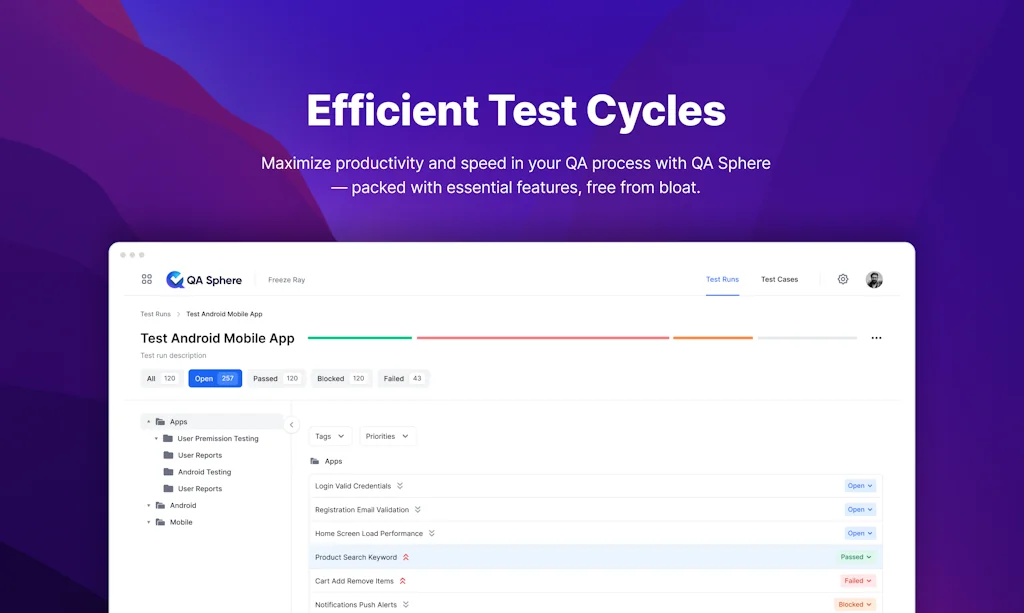This screenshot has height=613, width=1024.
Task: Open the apps grid menu icon
Action: [x=147, y=280]
